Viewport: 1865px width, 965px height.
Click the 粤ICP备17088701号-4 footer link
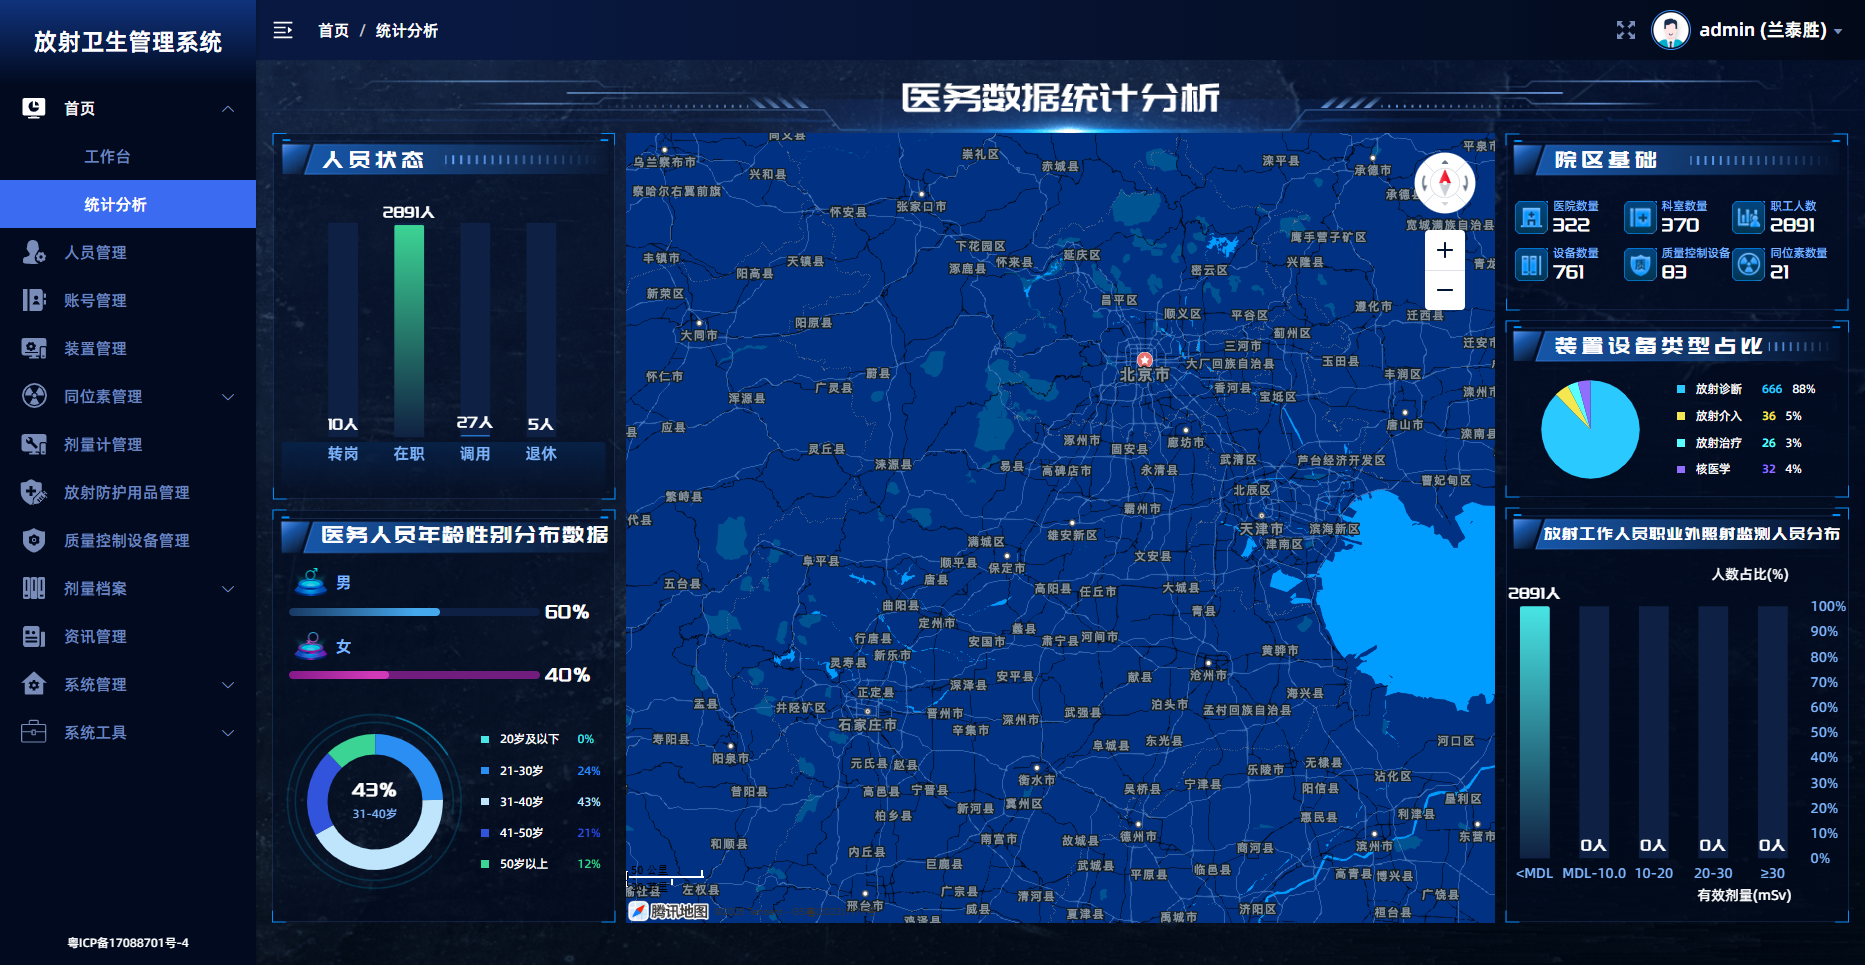click(128, 942)
